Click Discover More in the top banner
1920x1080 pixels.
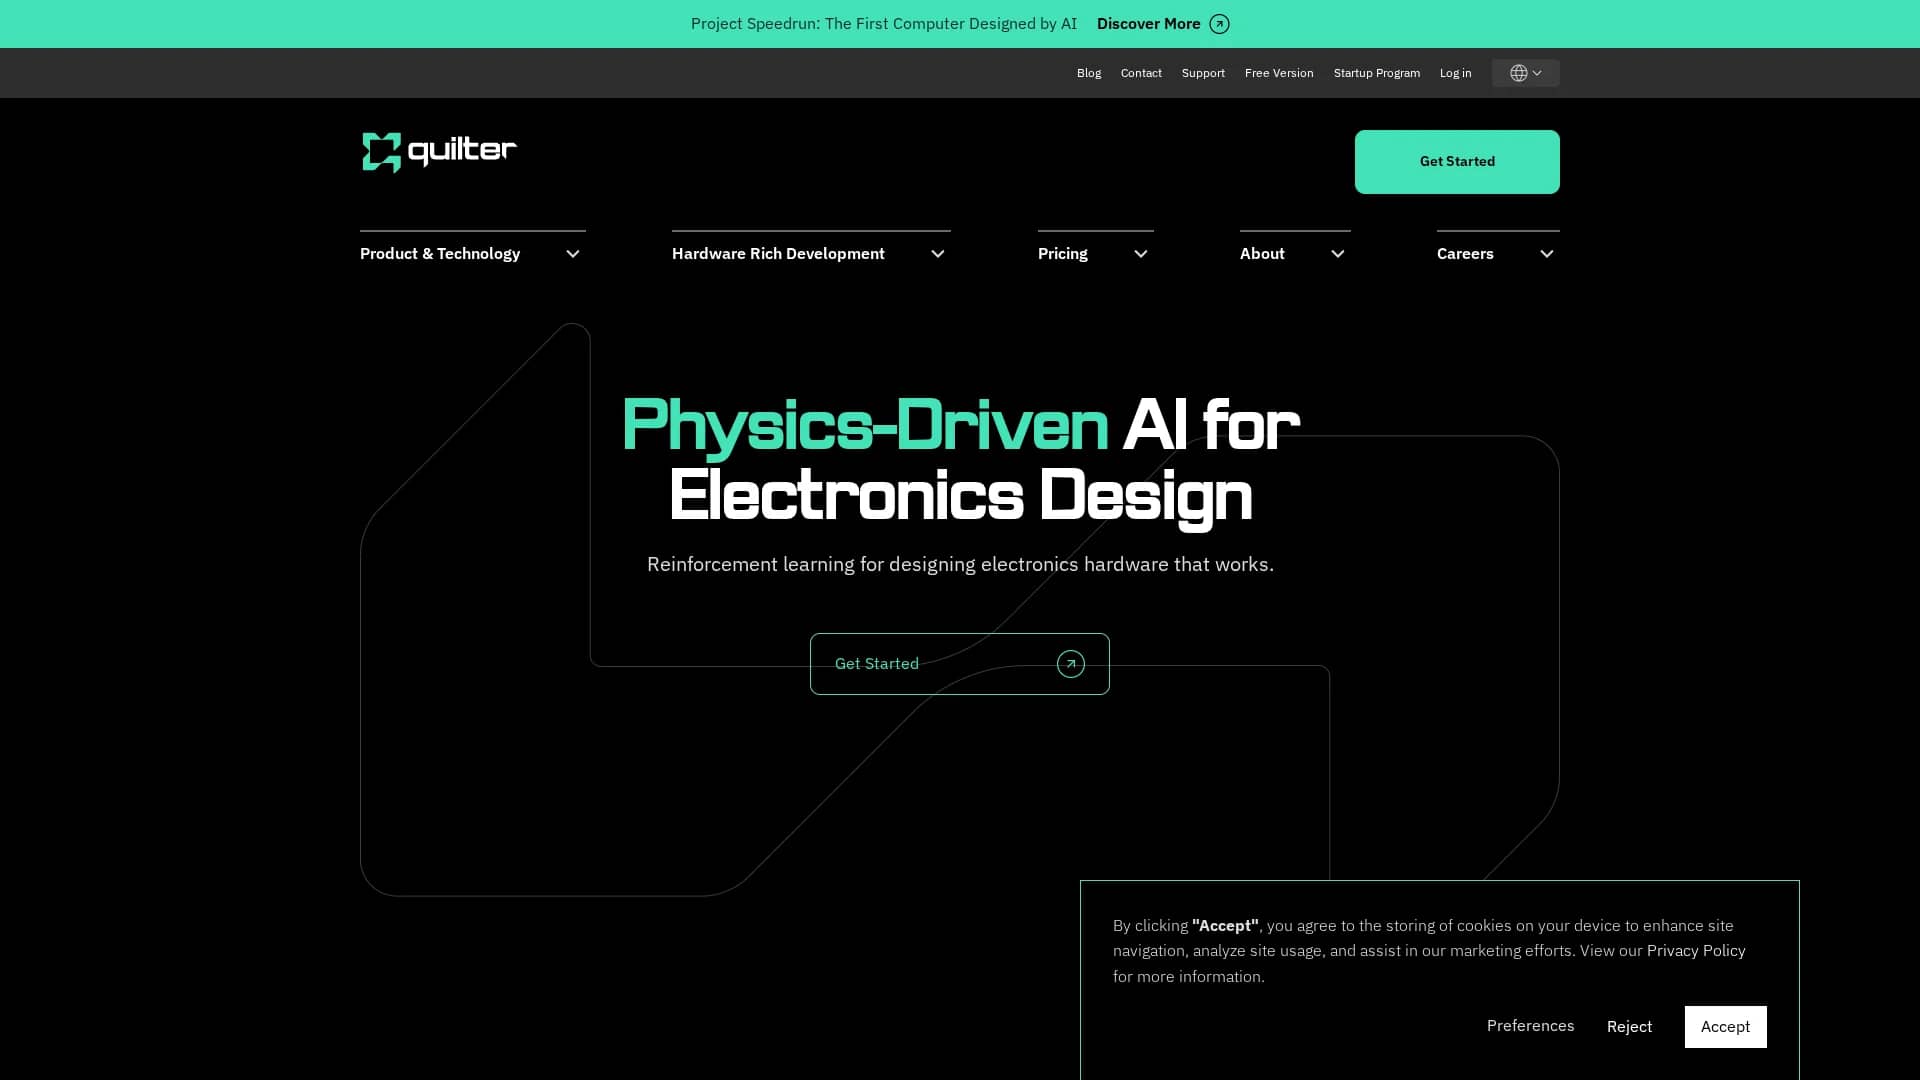click(1149, 24)
